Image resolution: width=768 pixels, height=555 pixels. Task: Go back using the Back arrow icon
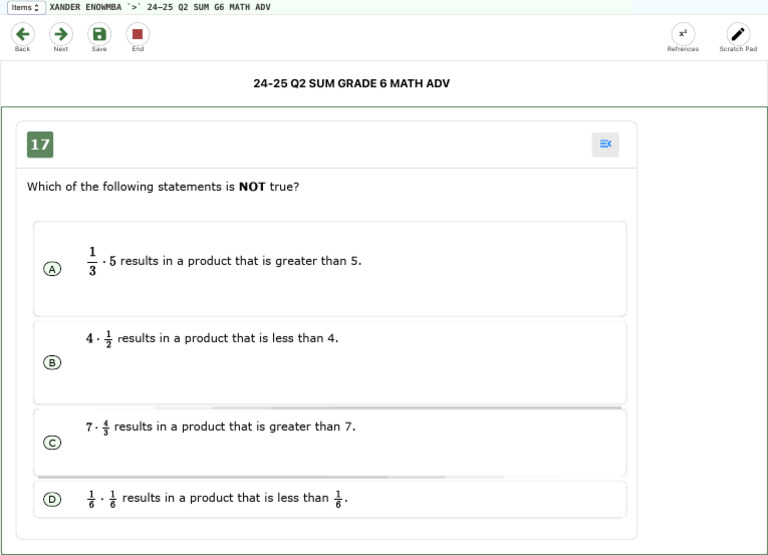point(23,34)
